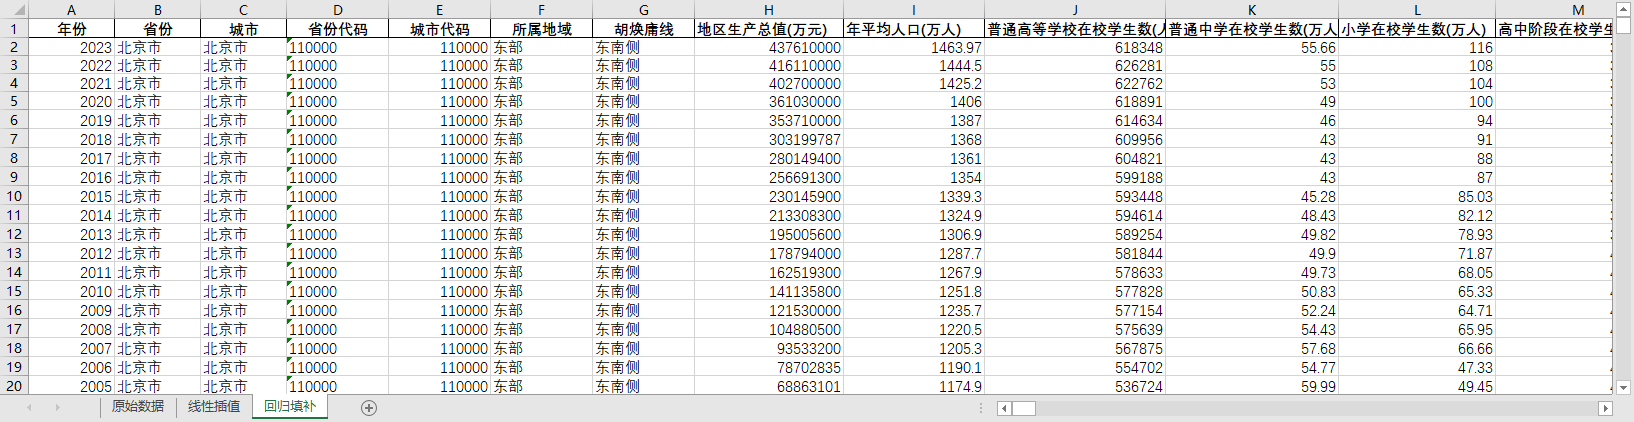
Task: Select column L header
Action: pyautogui.click(x=1417, y=9)
